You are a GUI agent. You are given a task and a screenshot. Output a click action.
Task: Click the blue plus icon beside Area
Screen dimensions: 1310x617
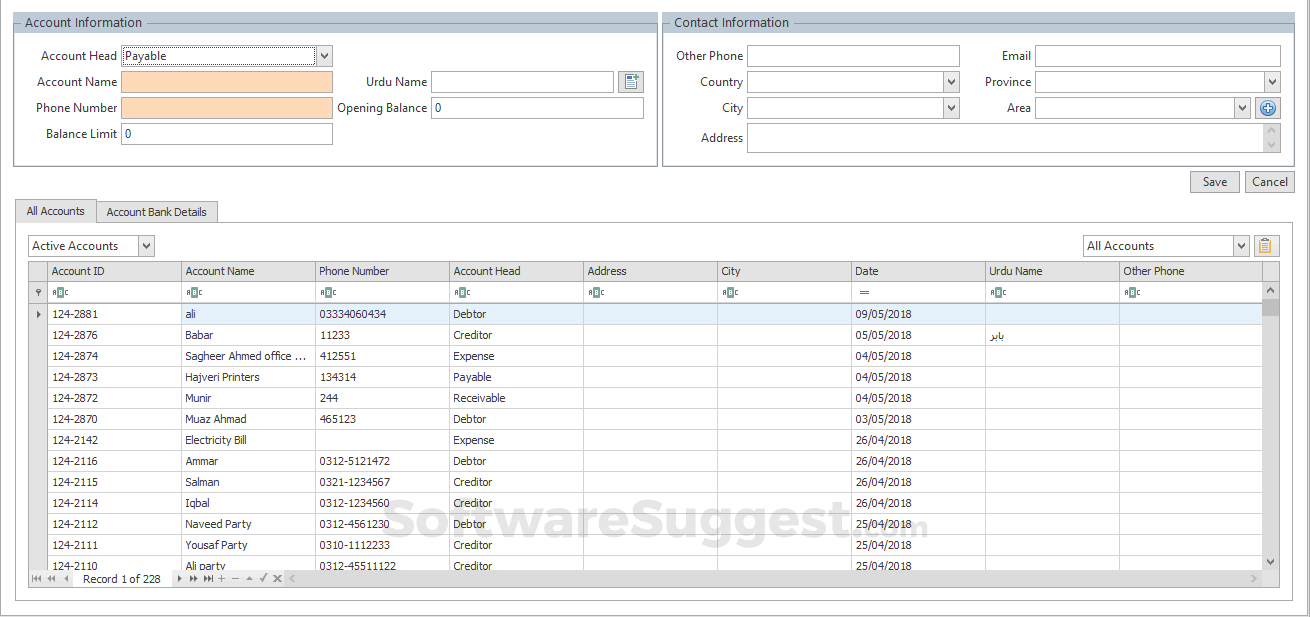(x=1268, y=107)
